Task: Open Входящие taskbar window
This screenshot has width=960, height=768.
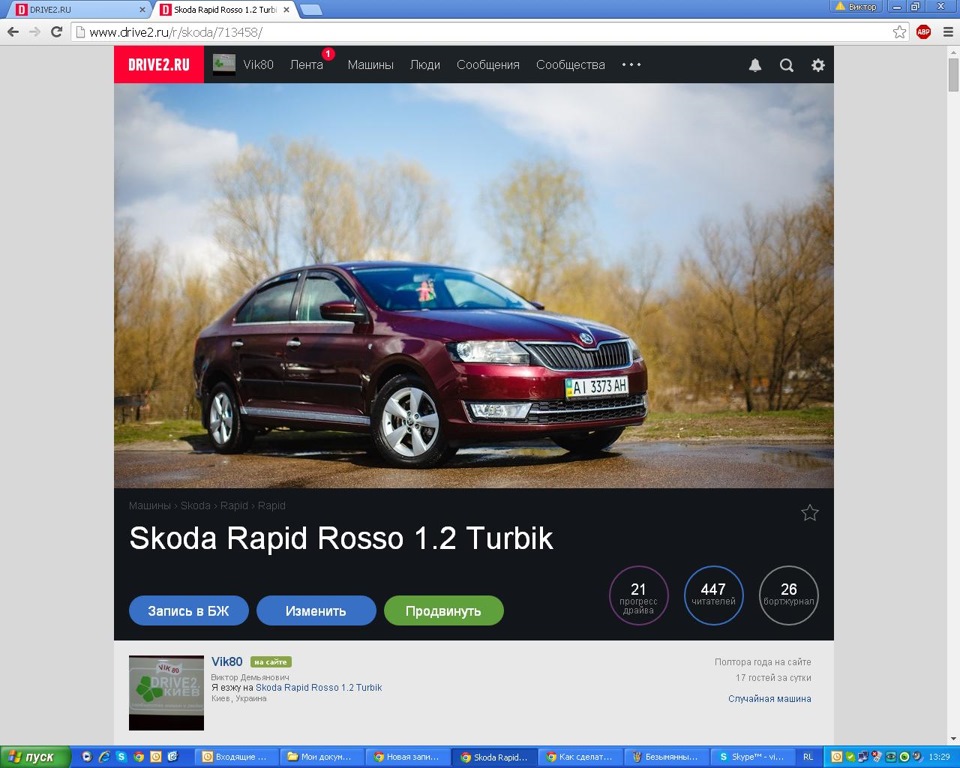Action: pyautogui.click(x=236, y=757)
